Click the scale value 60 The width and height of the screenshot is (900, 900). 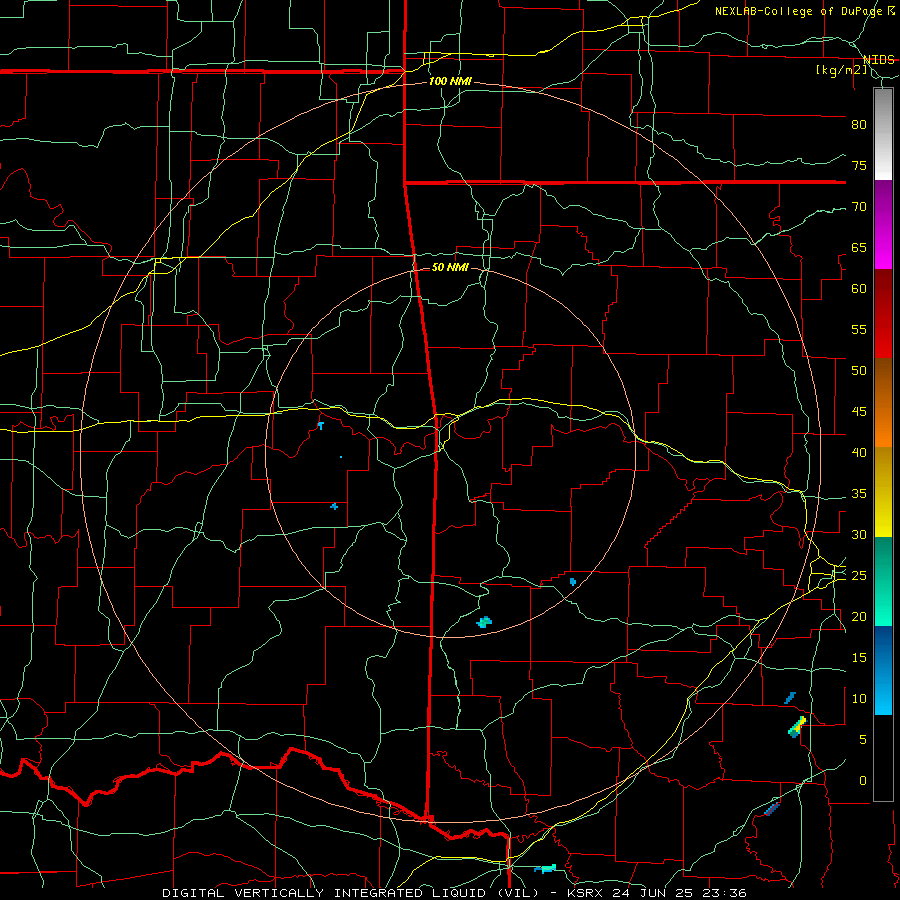tap(859, 288)
